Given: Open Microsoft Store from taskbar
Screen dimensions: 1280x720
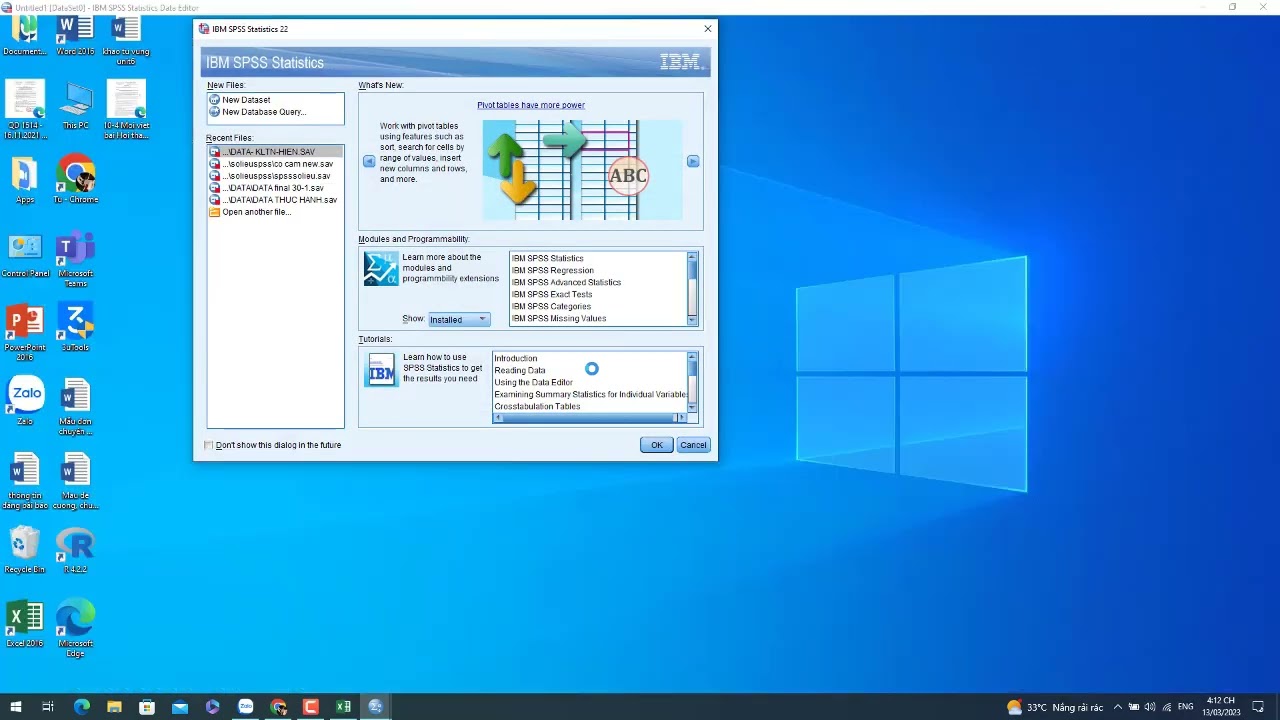Looking at the screenshot, I should 147,707.
